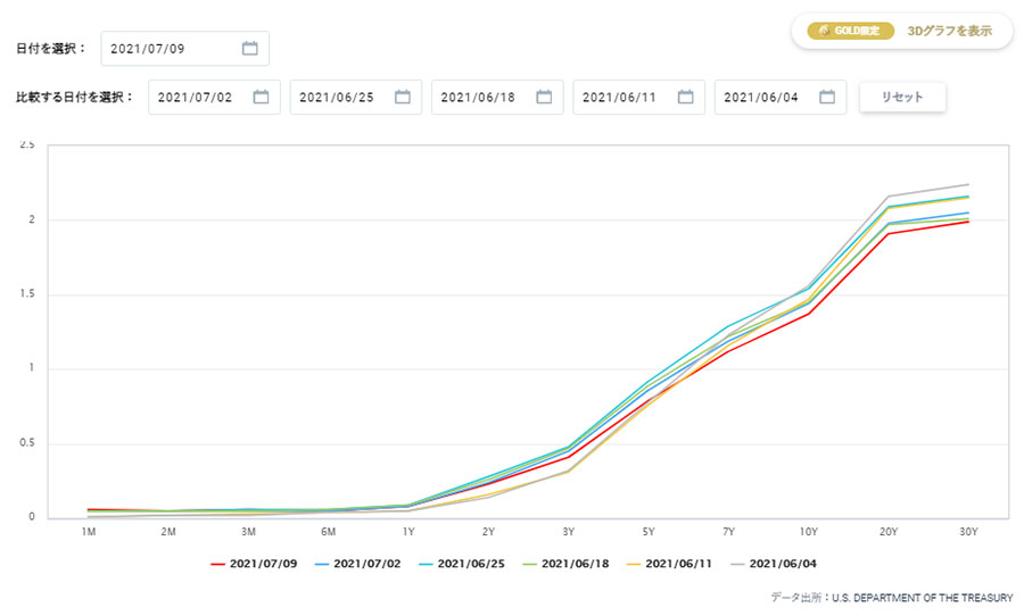This screenshot has height=616, width=1024.
Task: Click the 10Y point on chart axis
Action: click(x=809, y=531)
